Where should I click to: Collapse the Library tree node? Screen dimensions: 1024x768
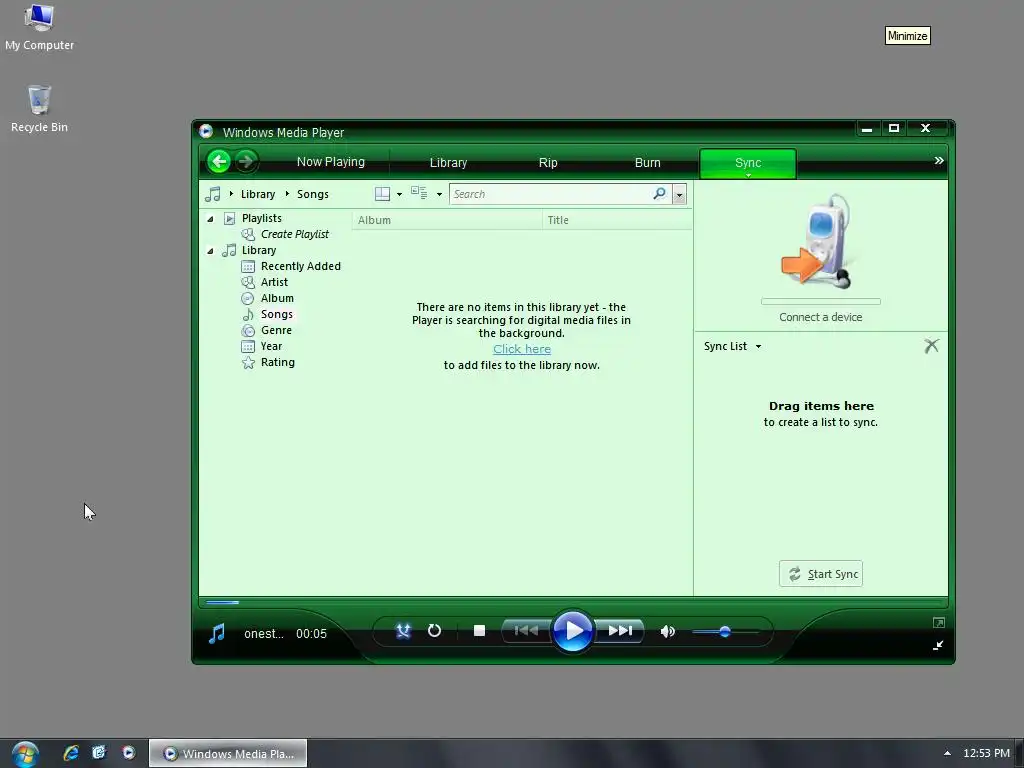pyautogui.click(x=210, y=251)
